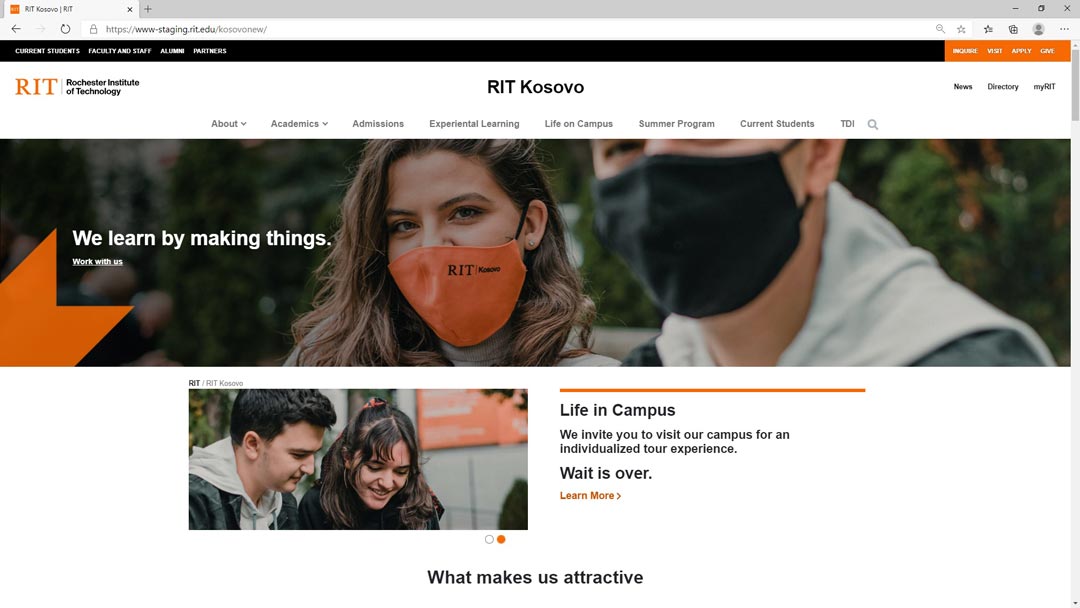The height and width of the screenshot is (608, 1080).
Task: Select the second orange carousel dot
Action: tap(501, 539)
